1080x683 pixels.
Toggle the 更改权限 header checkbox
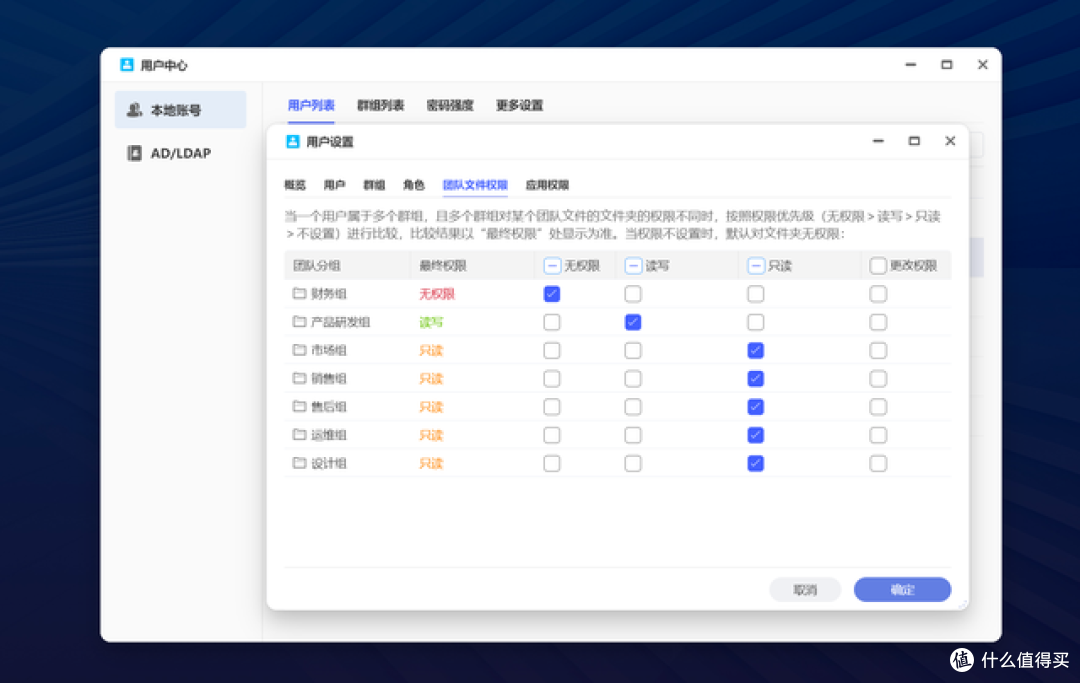click(x=878, y=266)
